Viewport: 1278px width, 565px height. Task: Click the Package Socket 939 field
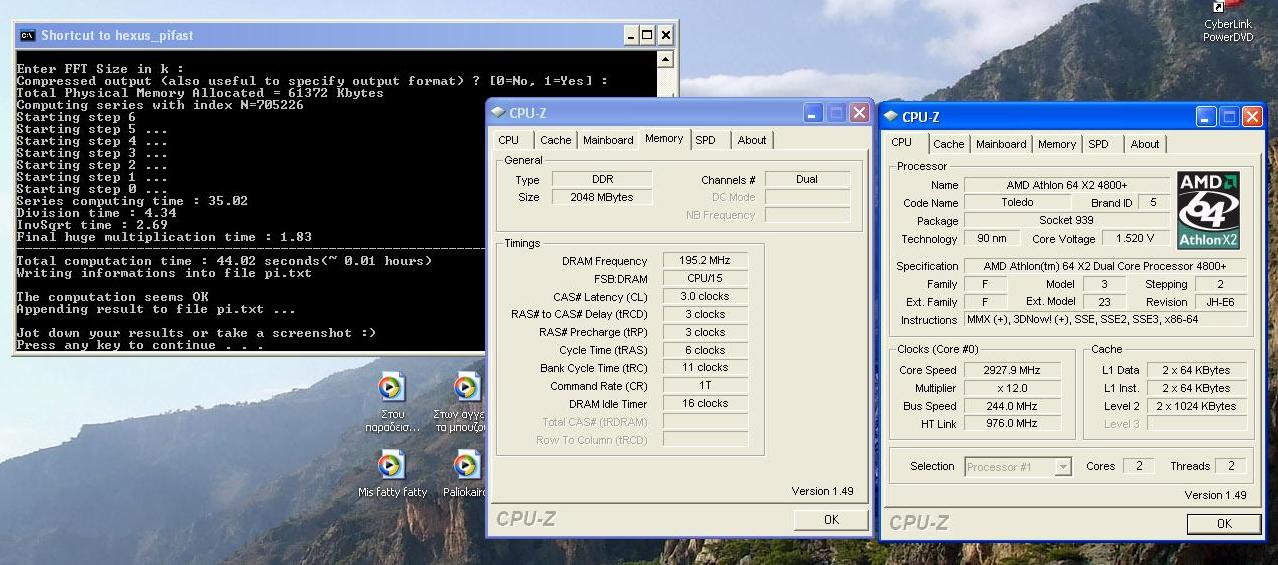(x=1066, y=221)
